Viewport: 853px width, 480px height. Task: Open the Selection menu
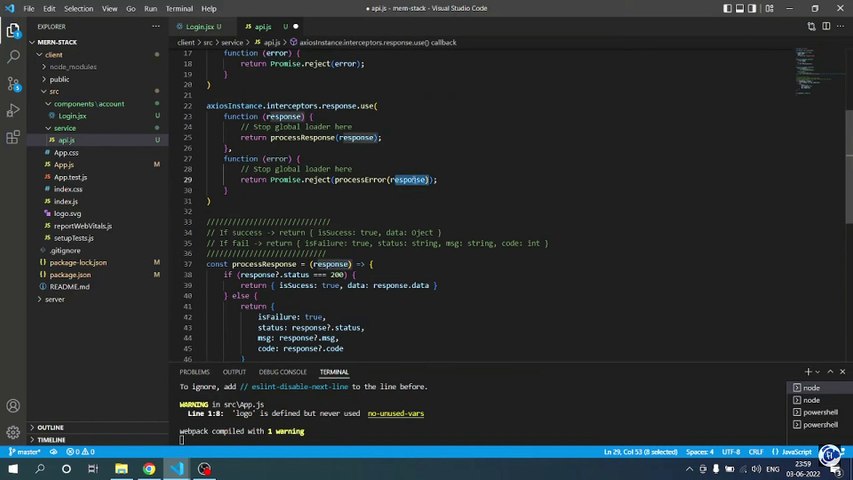coord(78,8)
